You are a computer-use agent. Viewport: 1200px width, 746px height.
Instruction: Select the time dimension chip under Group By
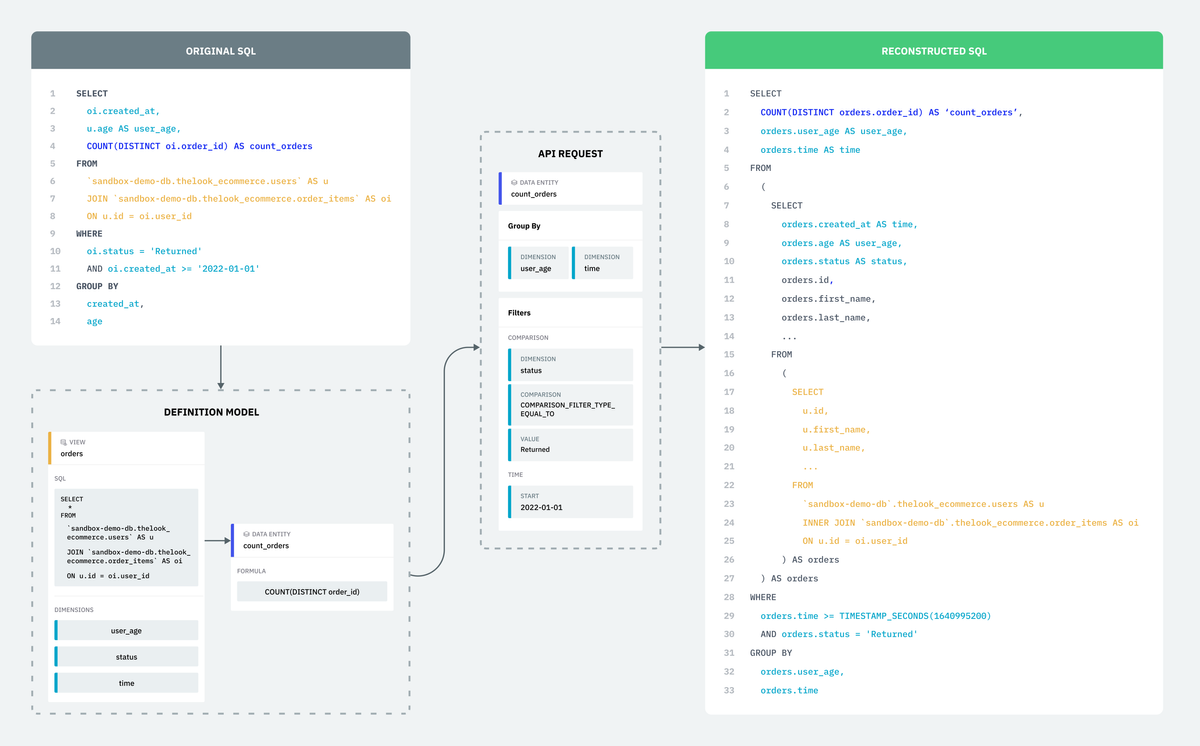pos(601,262)
